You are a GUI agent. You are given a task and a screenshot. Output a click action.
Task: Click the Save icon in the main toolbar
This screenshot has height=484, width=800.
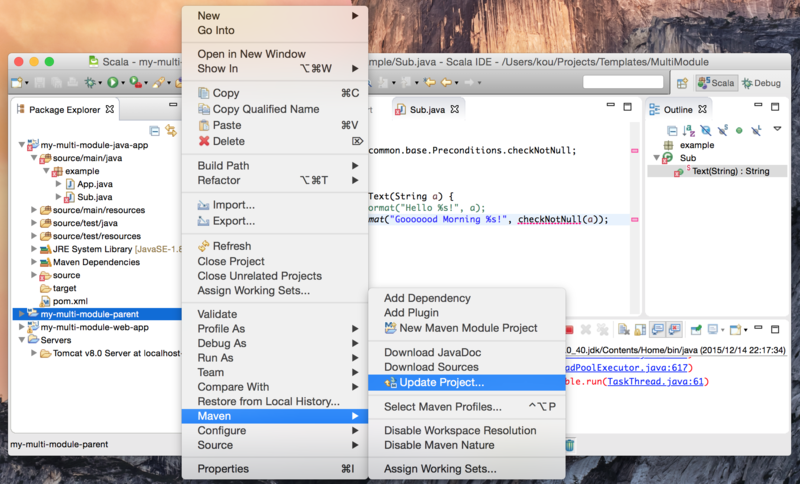tap(40, 82)
